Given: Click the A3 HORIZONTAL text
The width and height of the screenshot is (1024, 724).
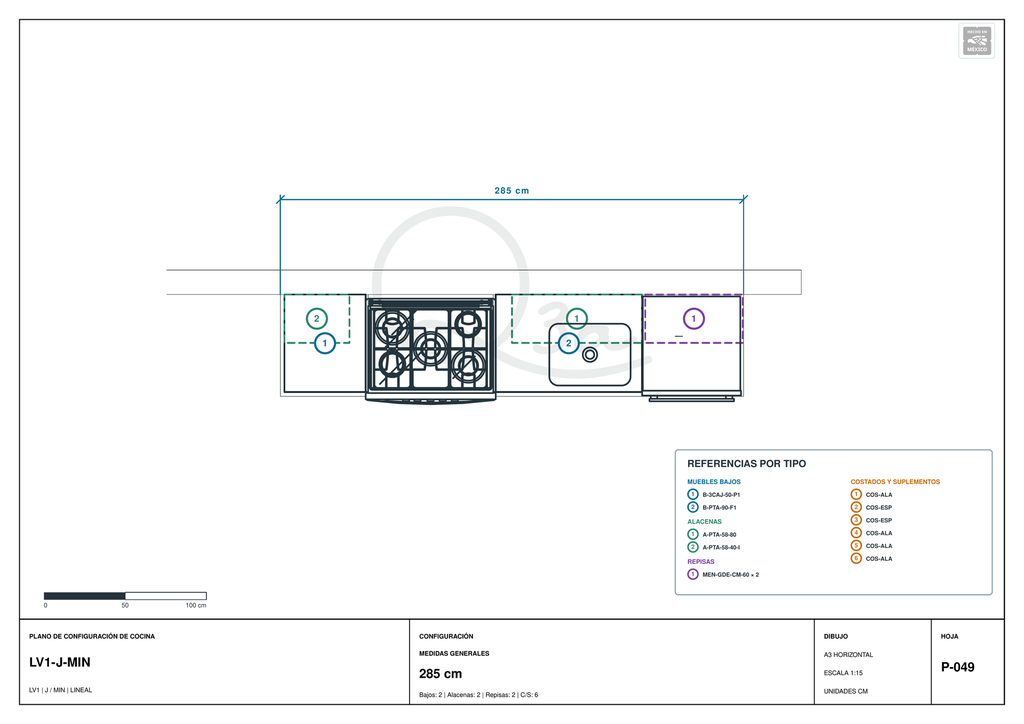Looking at the screenshot, I should (848, 654).
